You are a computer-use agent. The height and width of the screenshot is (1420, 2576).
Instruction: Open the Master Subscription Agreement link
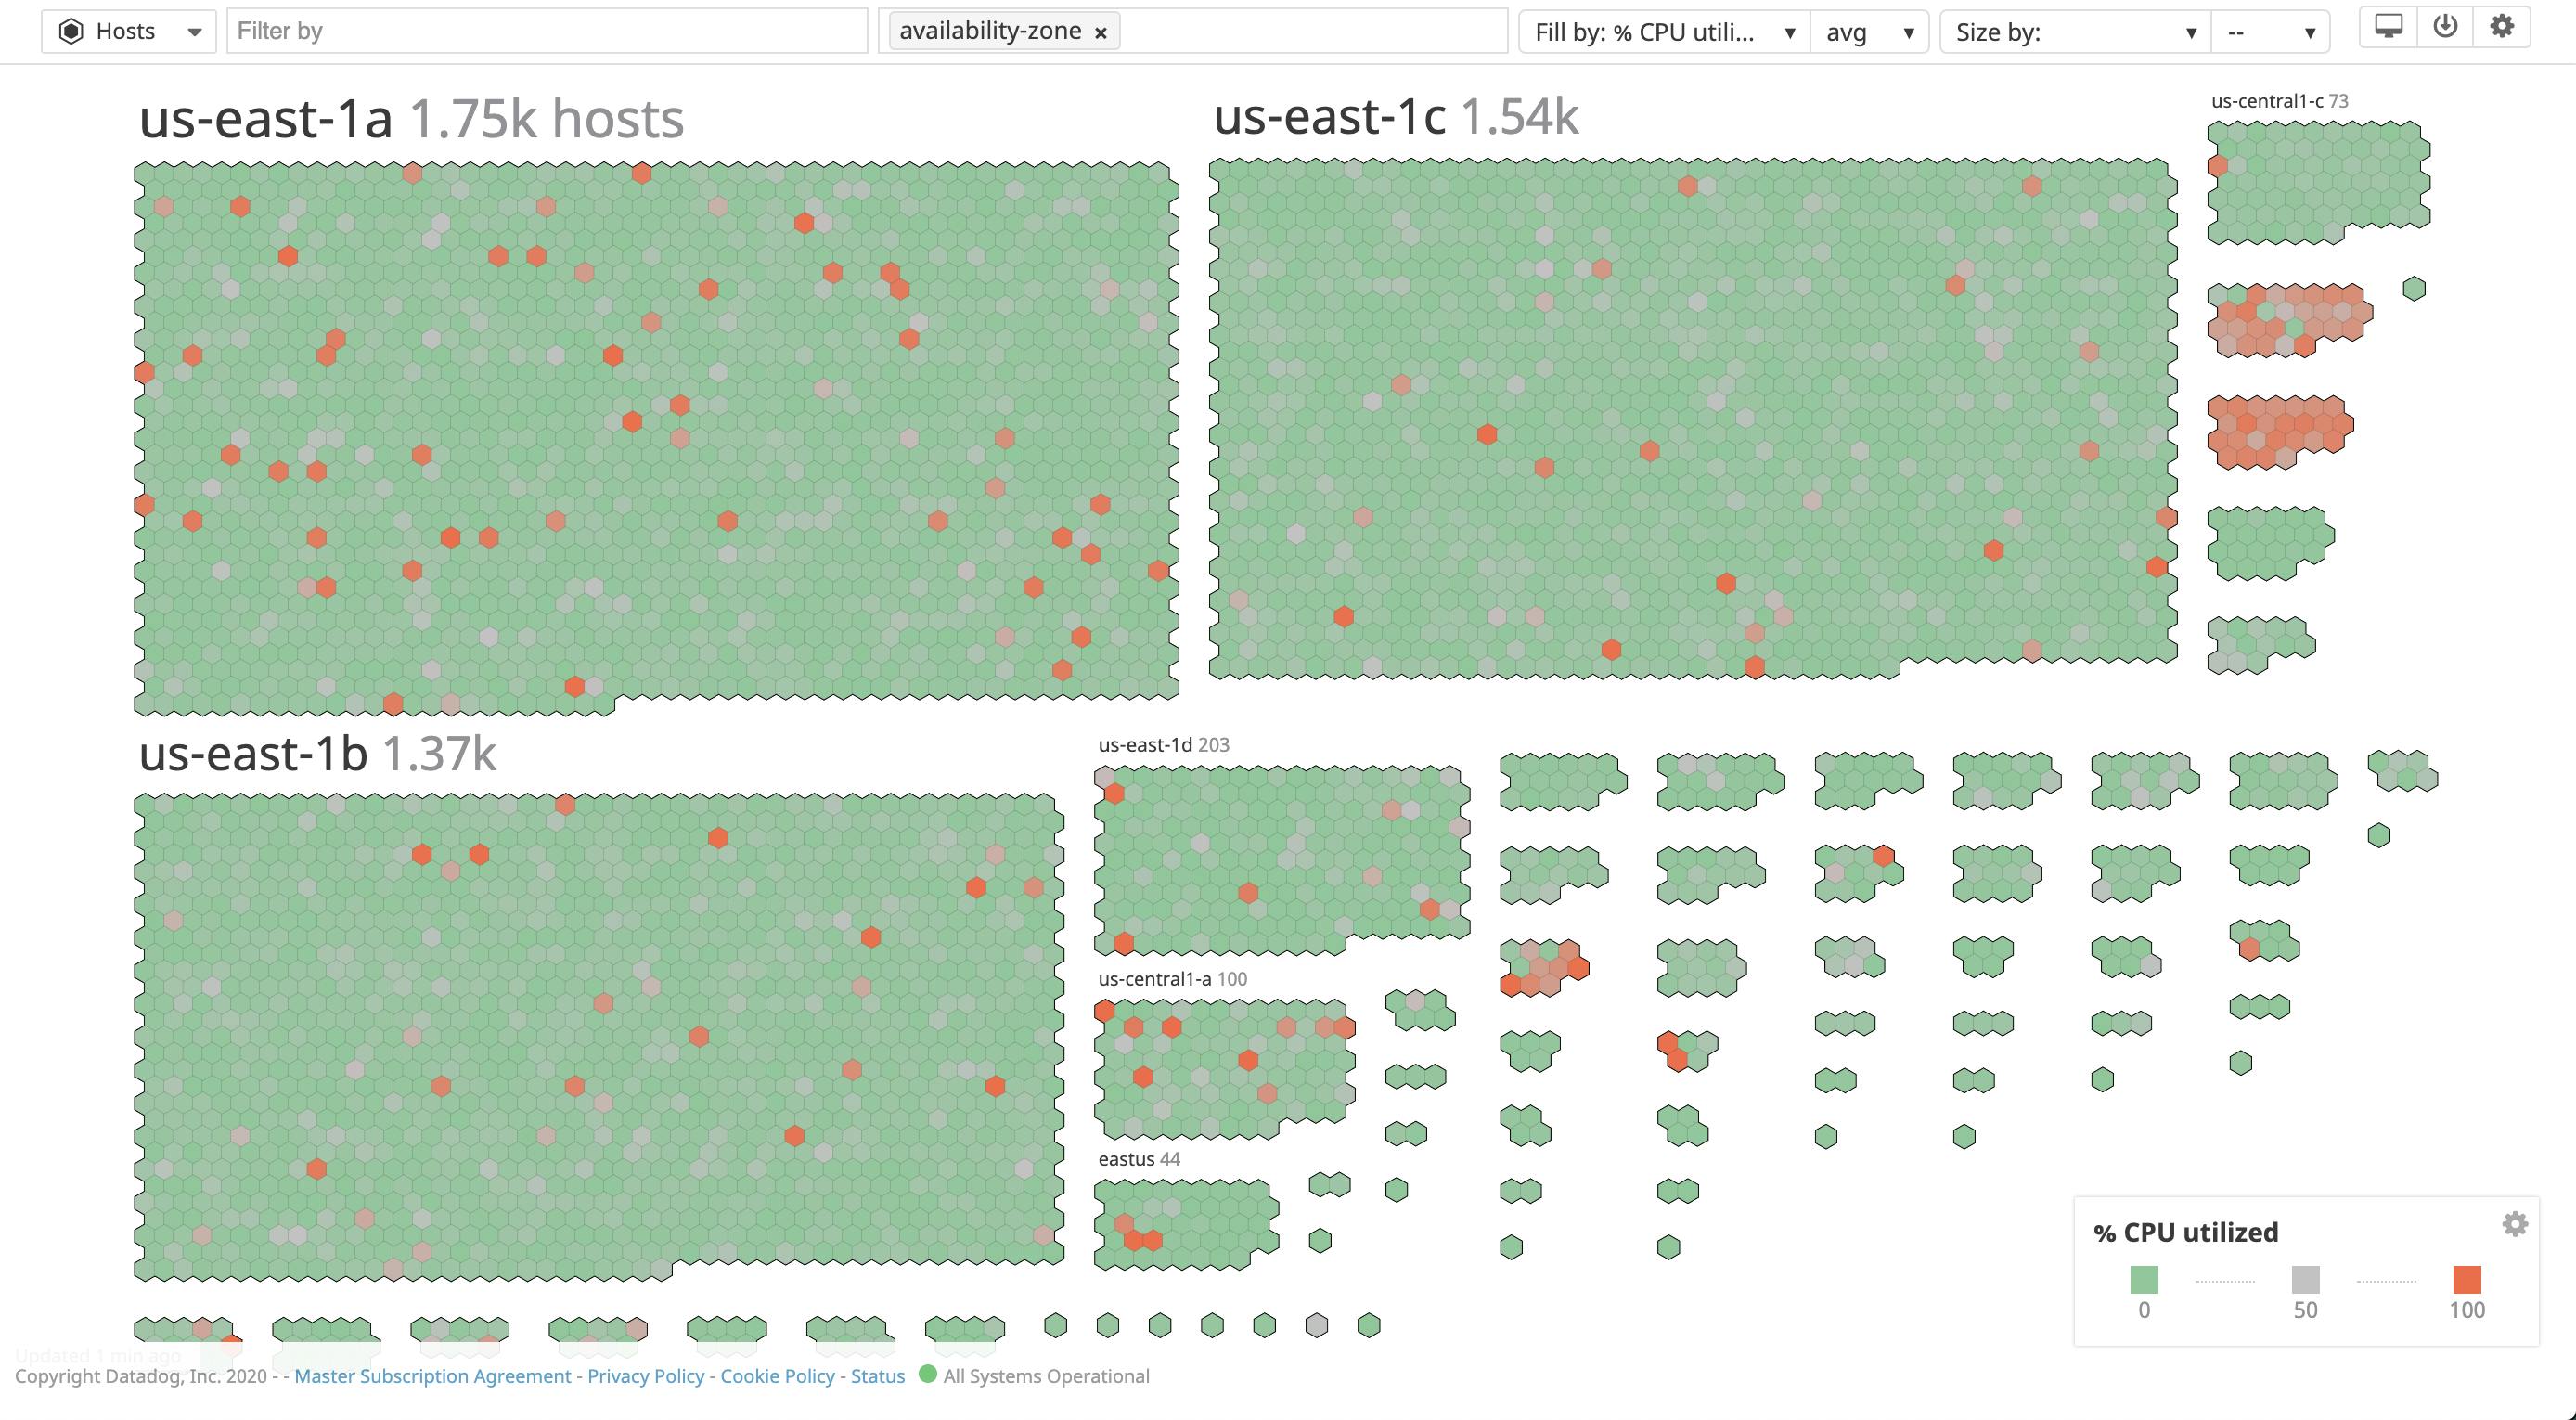click(x=434, y=1376)
